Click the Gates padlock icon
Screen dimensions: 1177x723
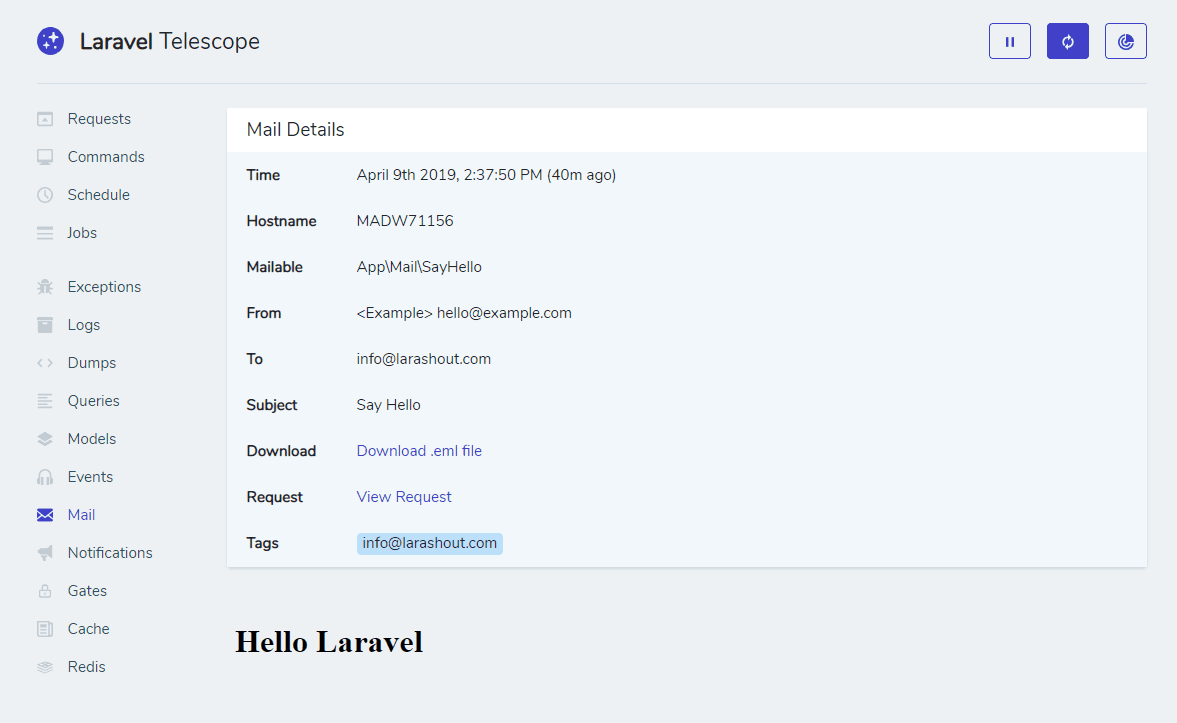click(44, 590)
